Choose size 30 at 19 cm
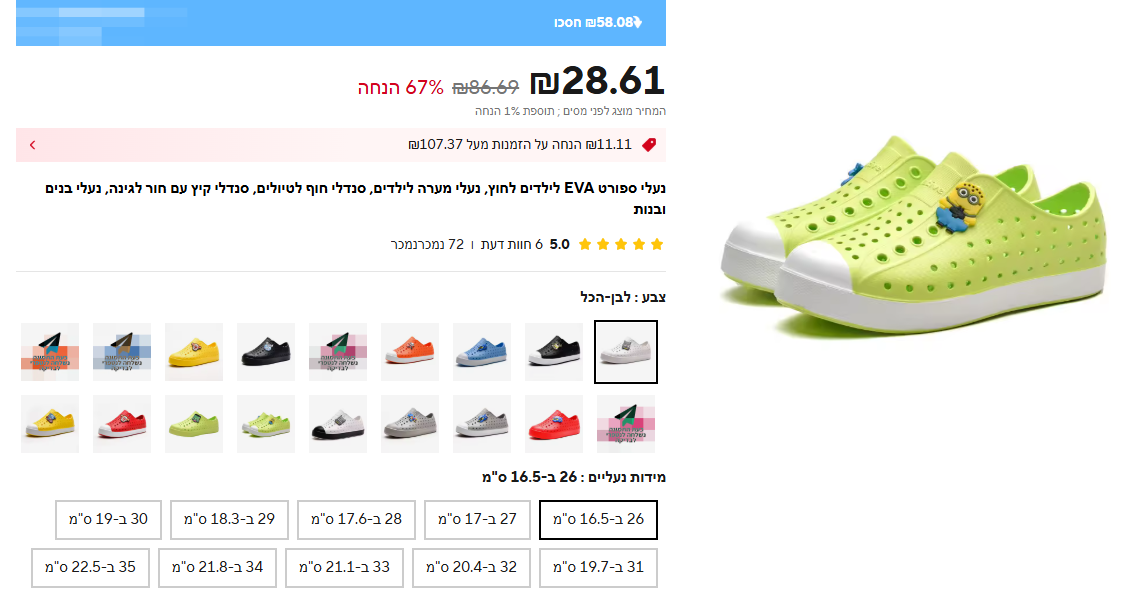1148x606 pixels. 108,520
